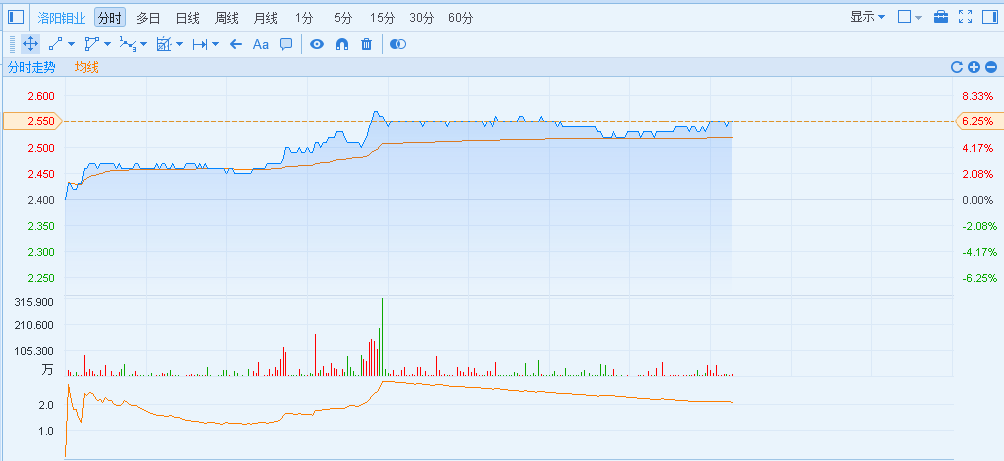This screenshot has height=461, width=1004.
Task: Click the 2.400 price axis label
Action: [x=41, y=200]
